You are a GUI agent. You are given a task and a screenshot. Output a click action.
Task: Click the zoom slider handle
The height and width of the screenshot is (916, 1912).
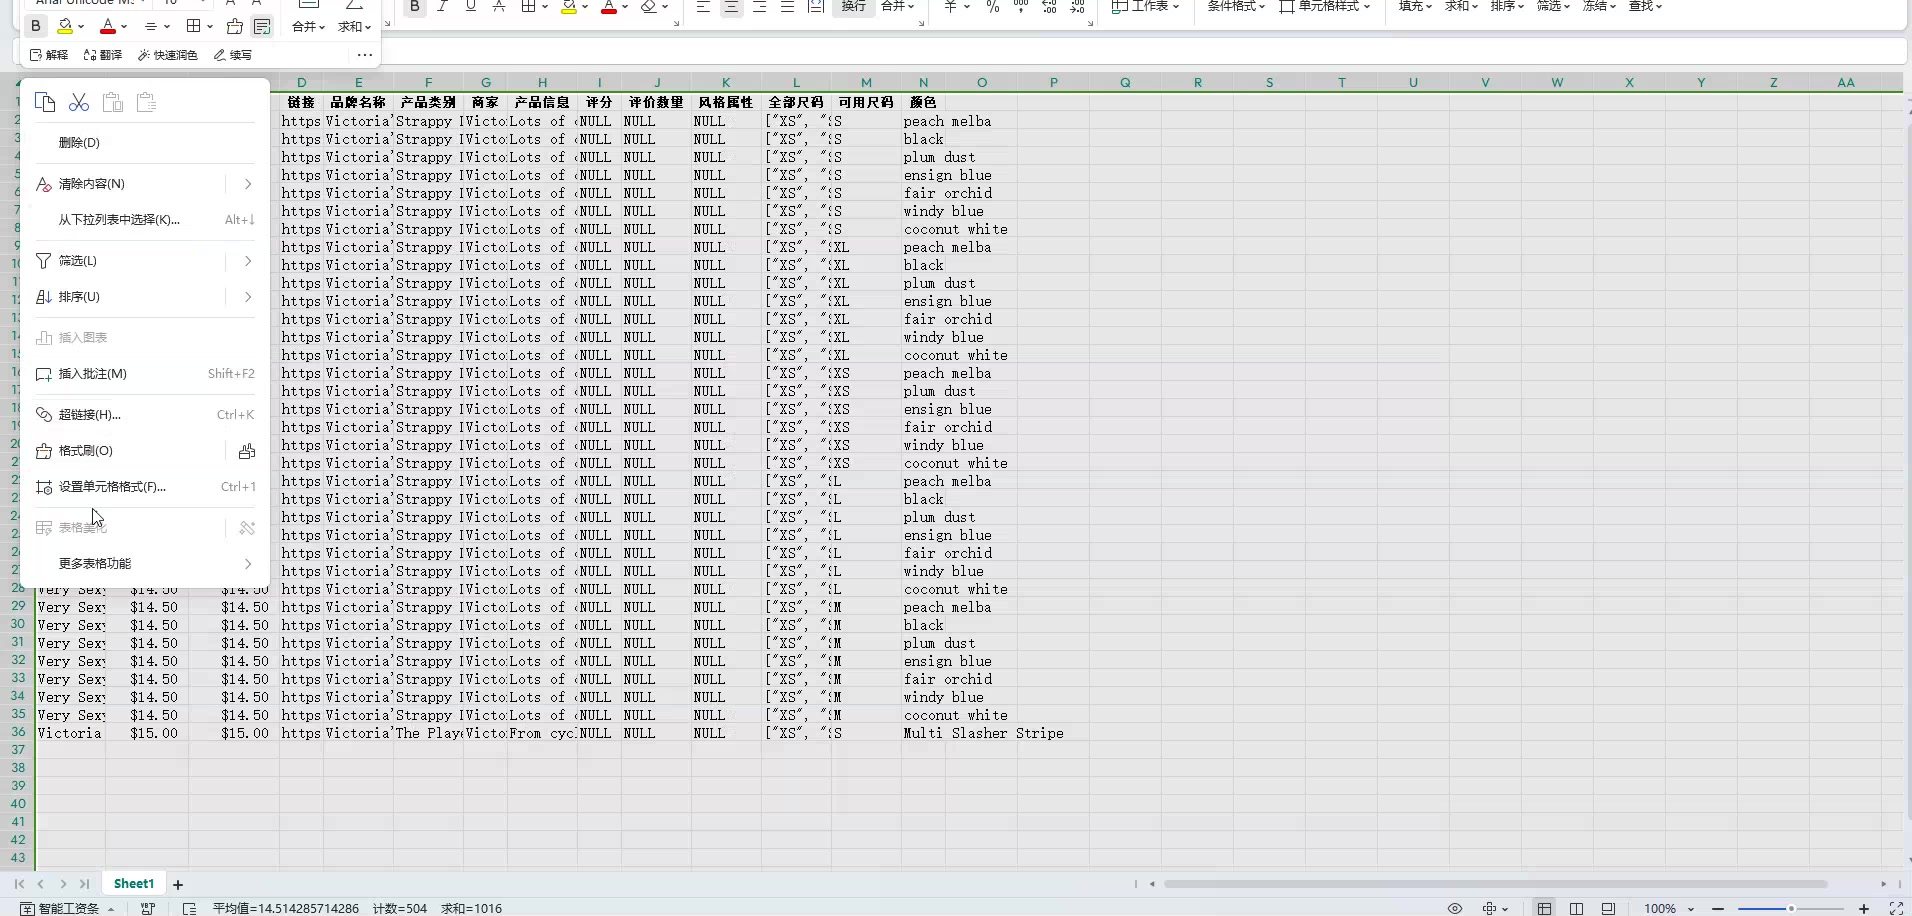pyautogui.click(x=1791, y=908)
